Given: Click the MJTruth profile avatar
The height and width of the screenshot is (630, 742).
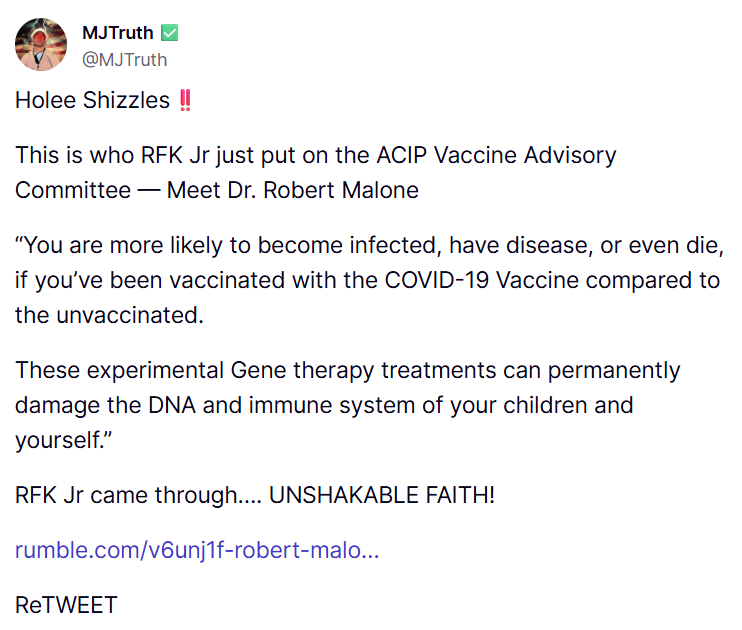Looking at the screenshot, I should (41, 45).
